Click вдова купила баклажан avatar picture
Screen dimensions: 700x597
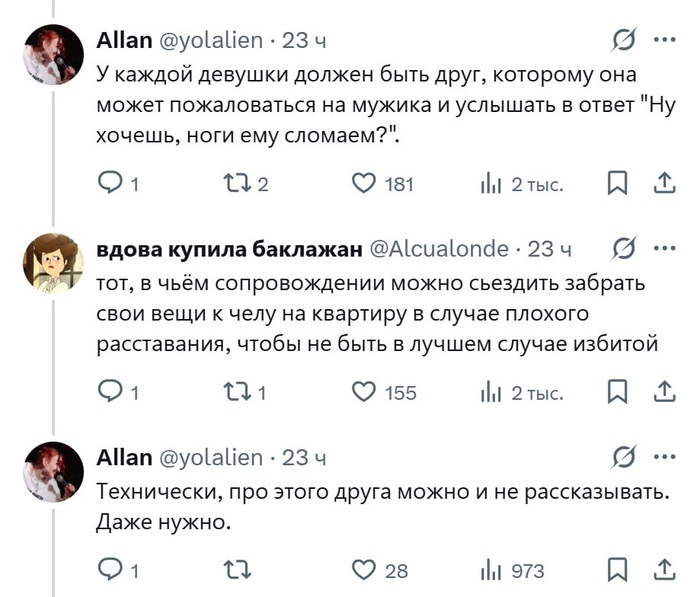click(53, 262)
